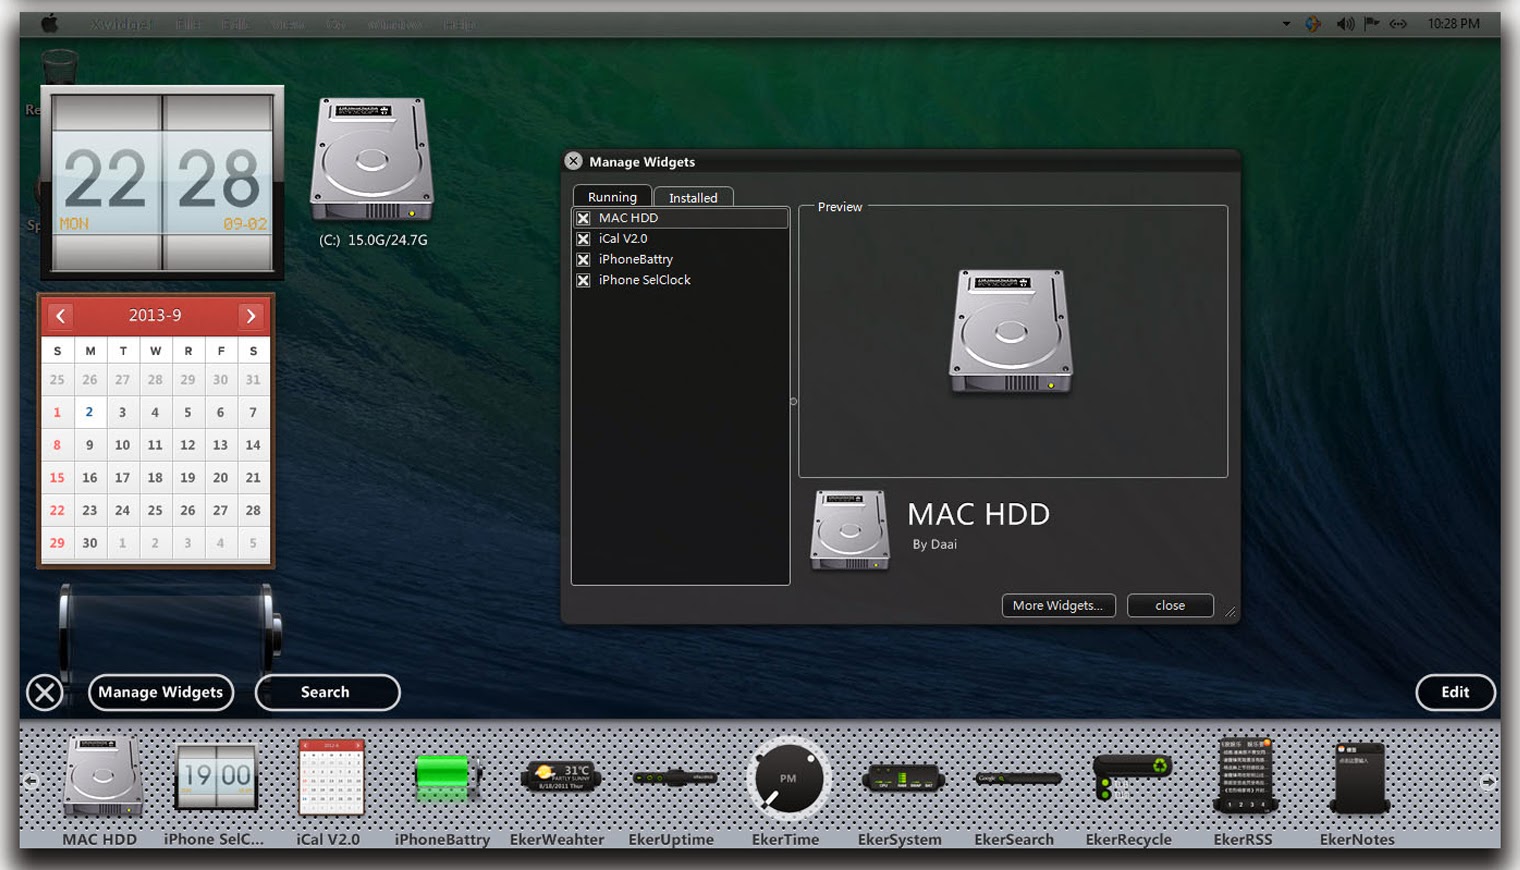Go to next month in the calendar widget
Screen dimensions: 1520x870
tap(250, 316)
